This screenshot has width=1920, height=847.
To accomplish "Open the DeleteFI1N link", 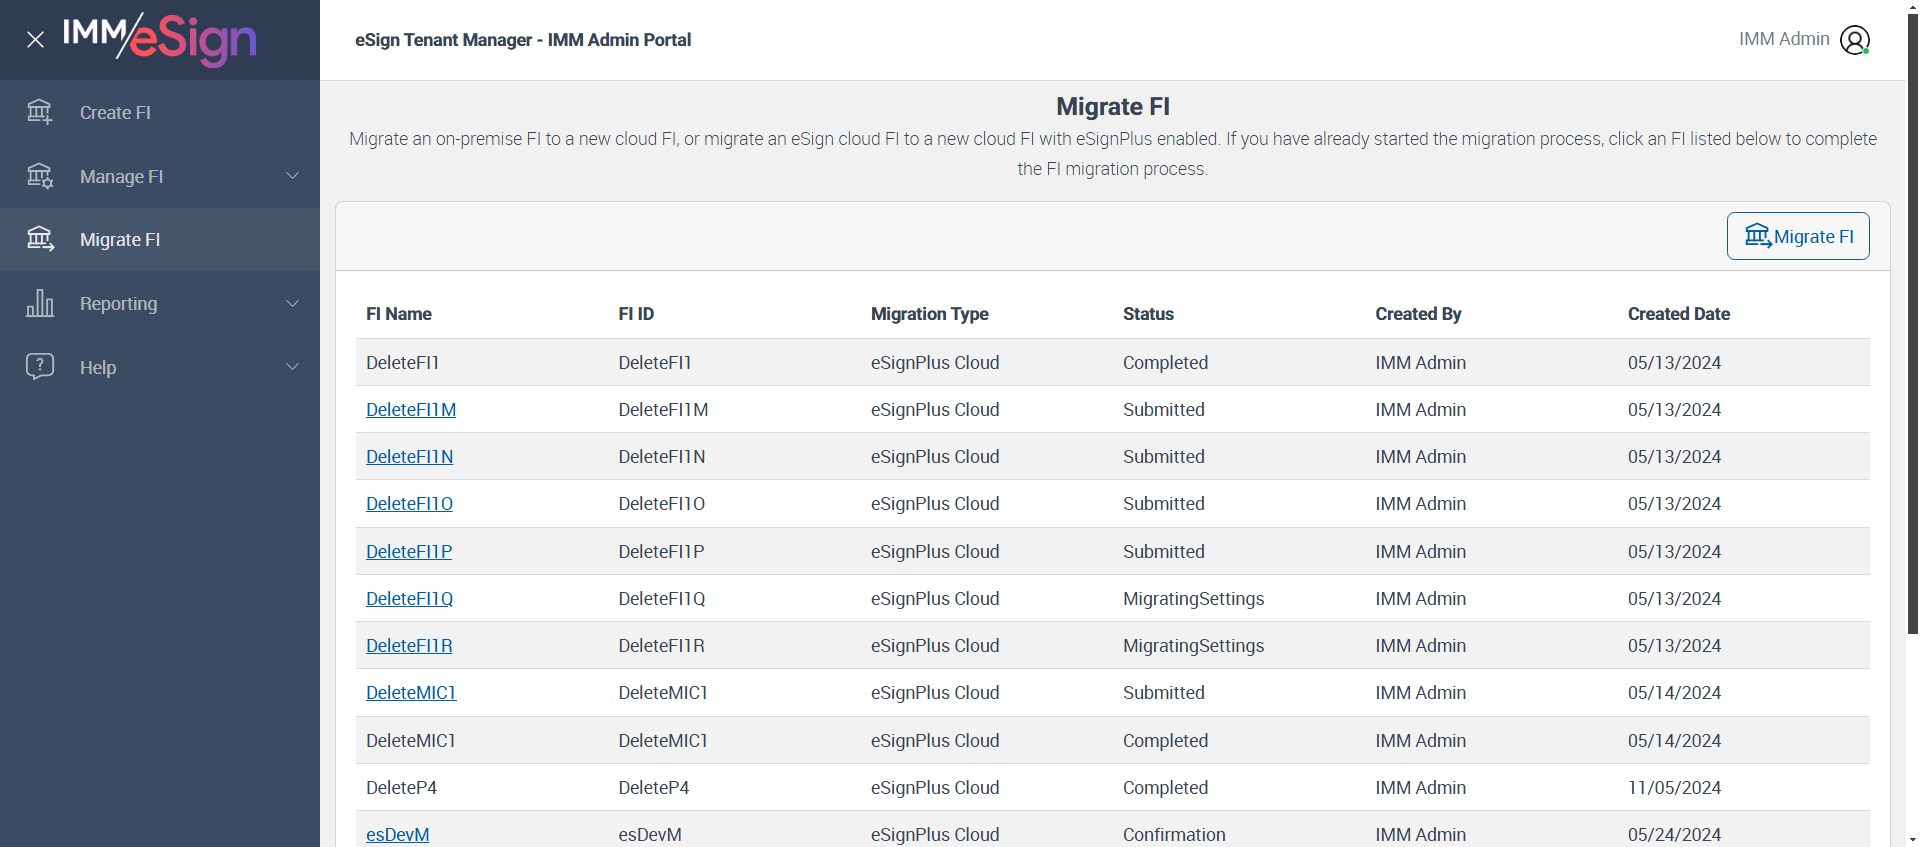I will pos(409,457).
